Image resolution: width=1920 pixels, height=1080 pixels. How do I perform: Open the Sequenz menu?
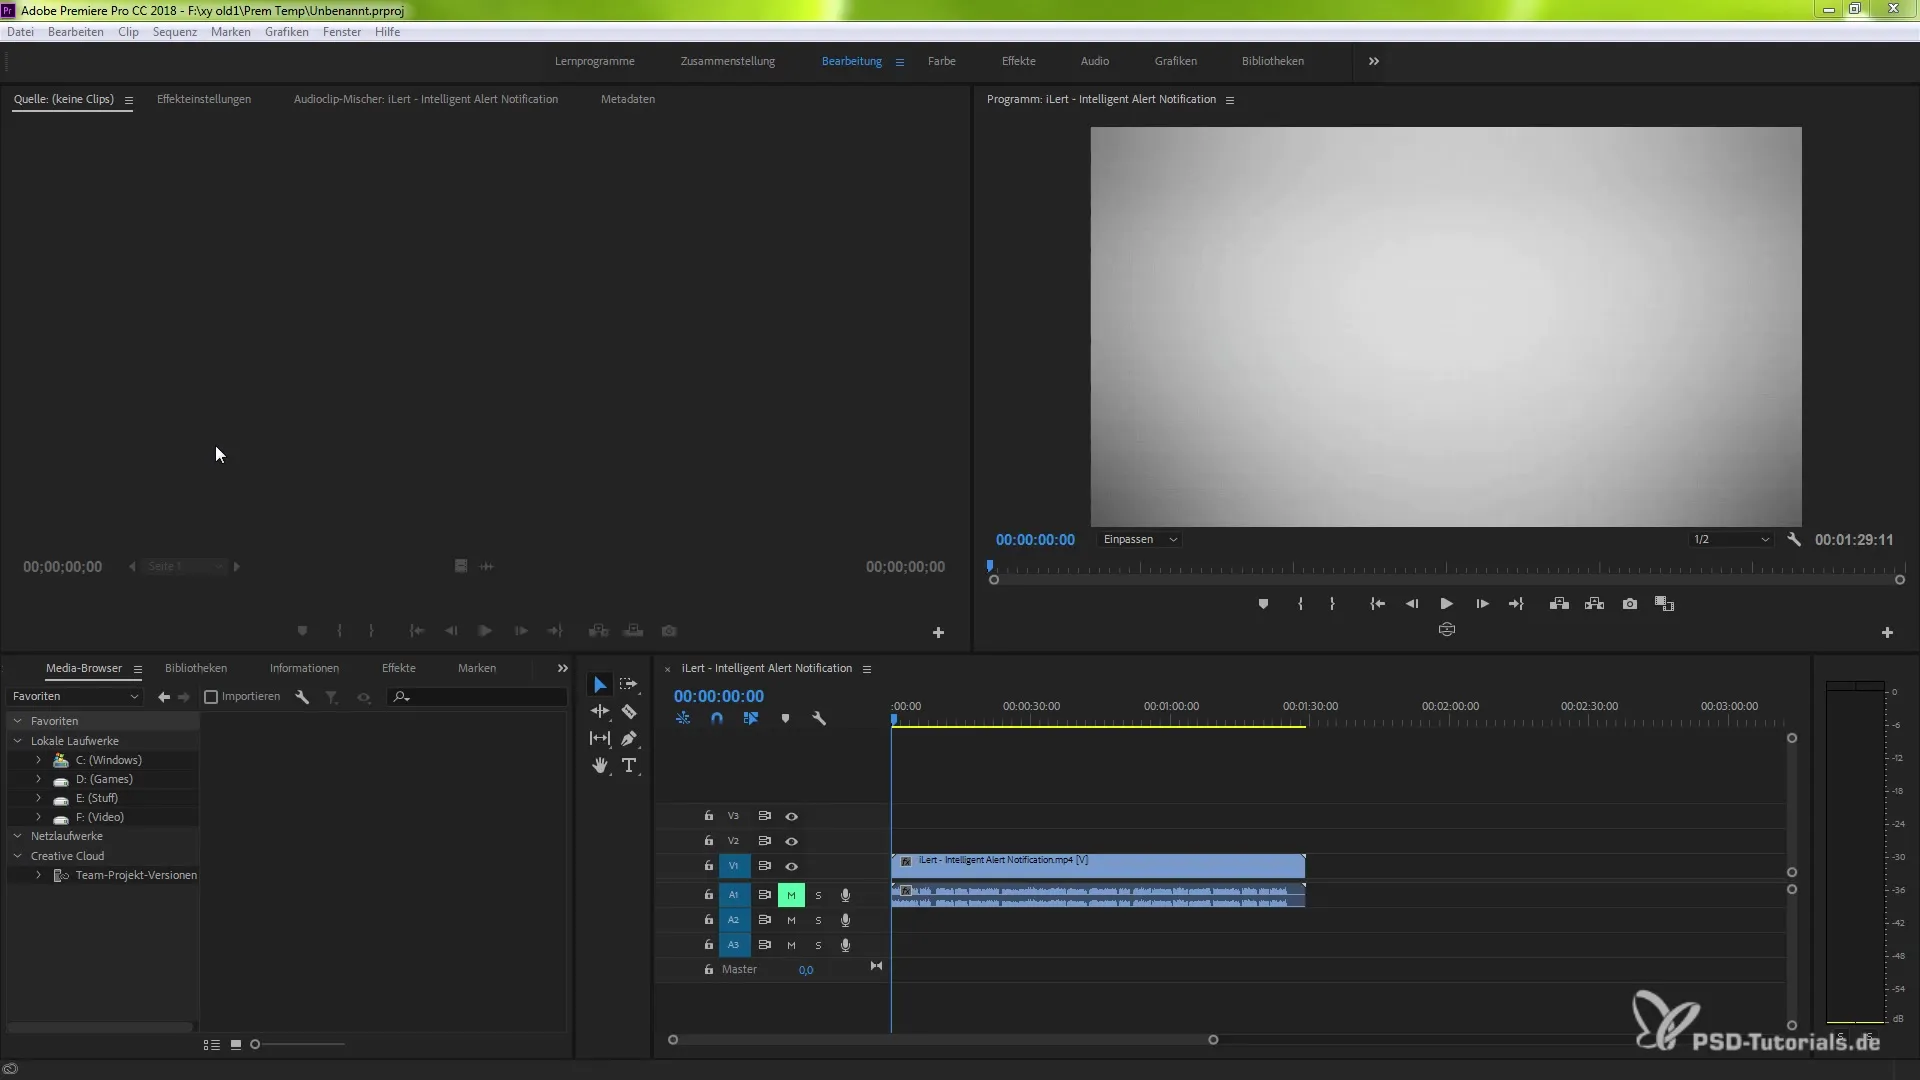coord(175,32)
